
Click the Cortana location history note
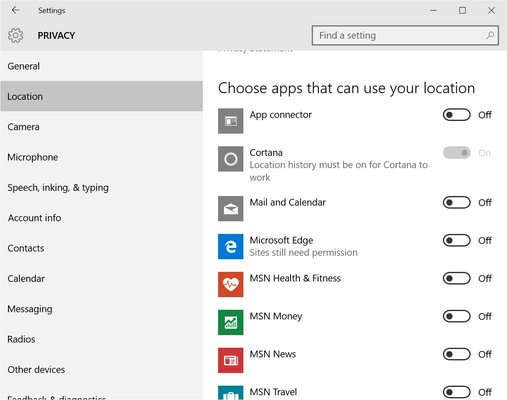coord(338,171)
